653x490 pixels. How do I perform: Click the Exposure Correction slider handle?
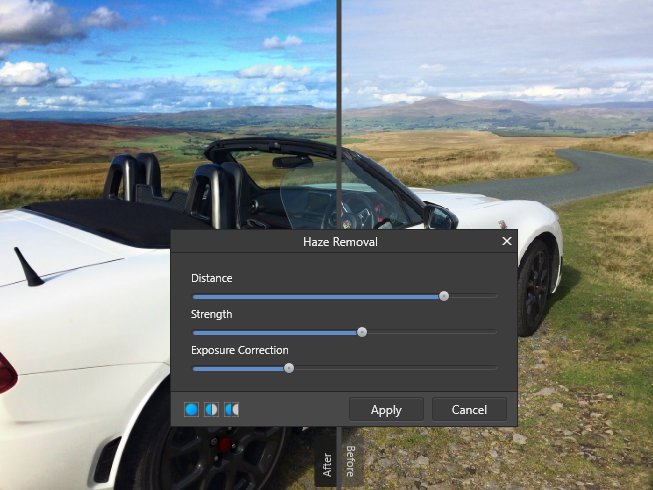click(289, 368)
